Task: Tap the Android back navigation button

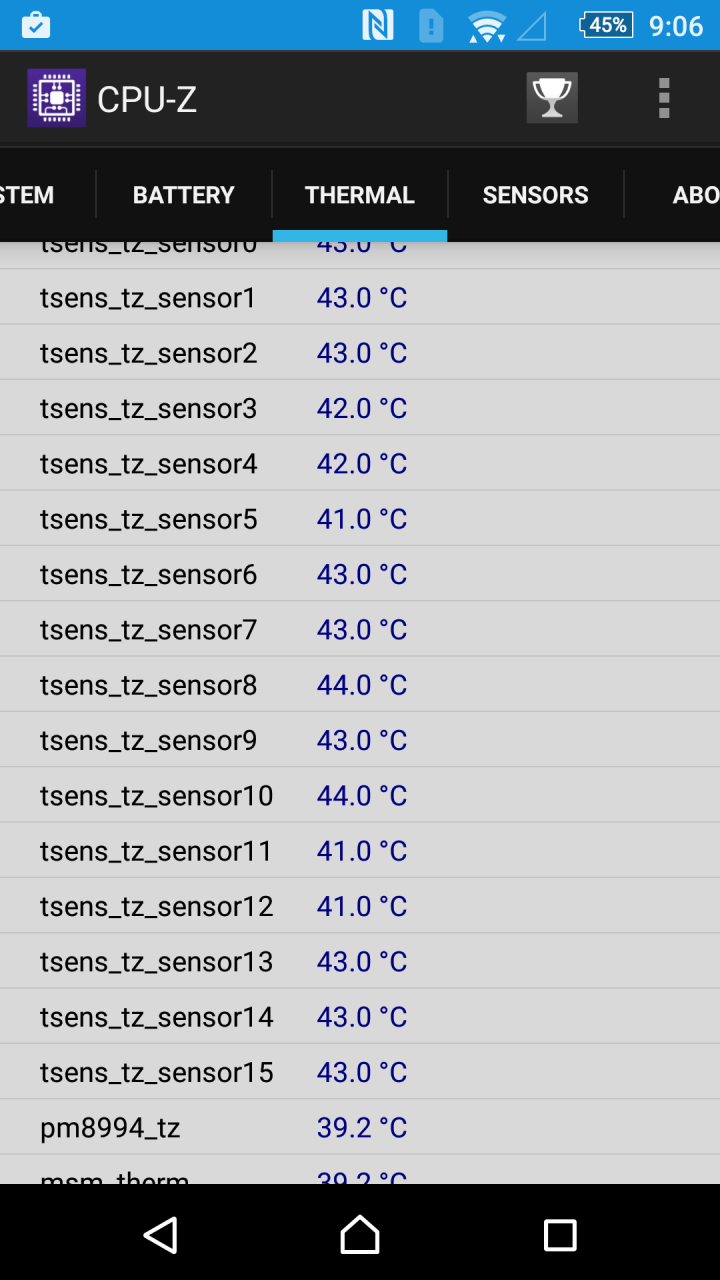Action: 161,1235
